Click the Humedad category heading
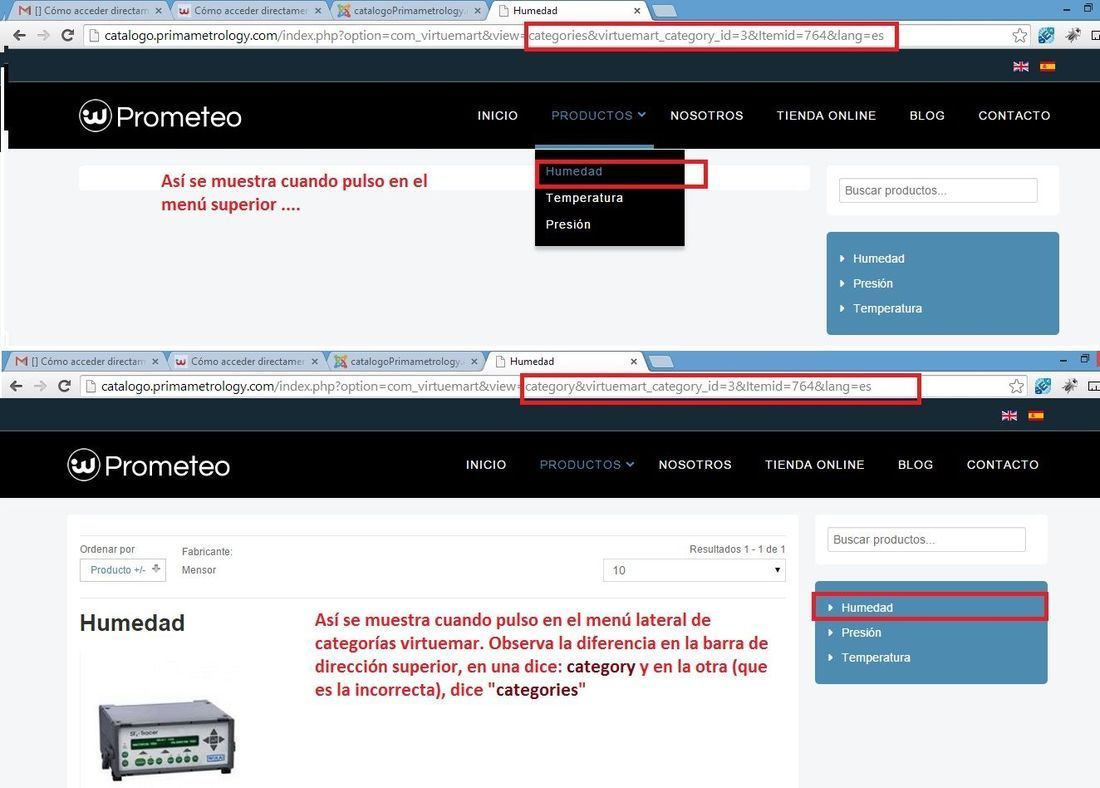 pos(132,623)
